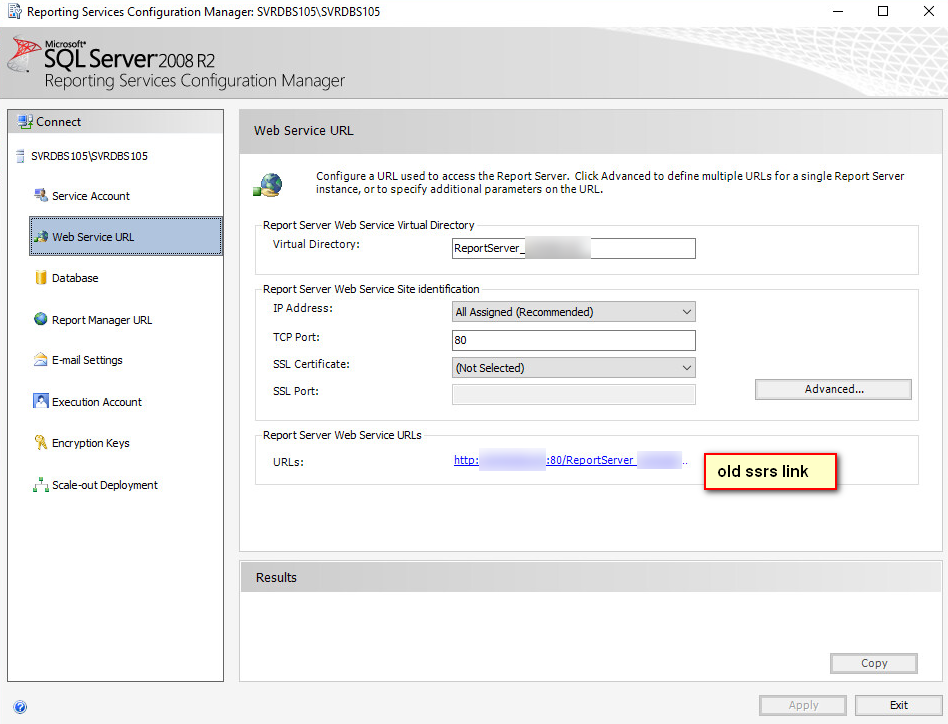The image size is (948, 724).
Task: Click the disabled SSL Port field
Action: (574, 394)
